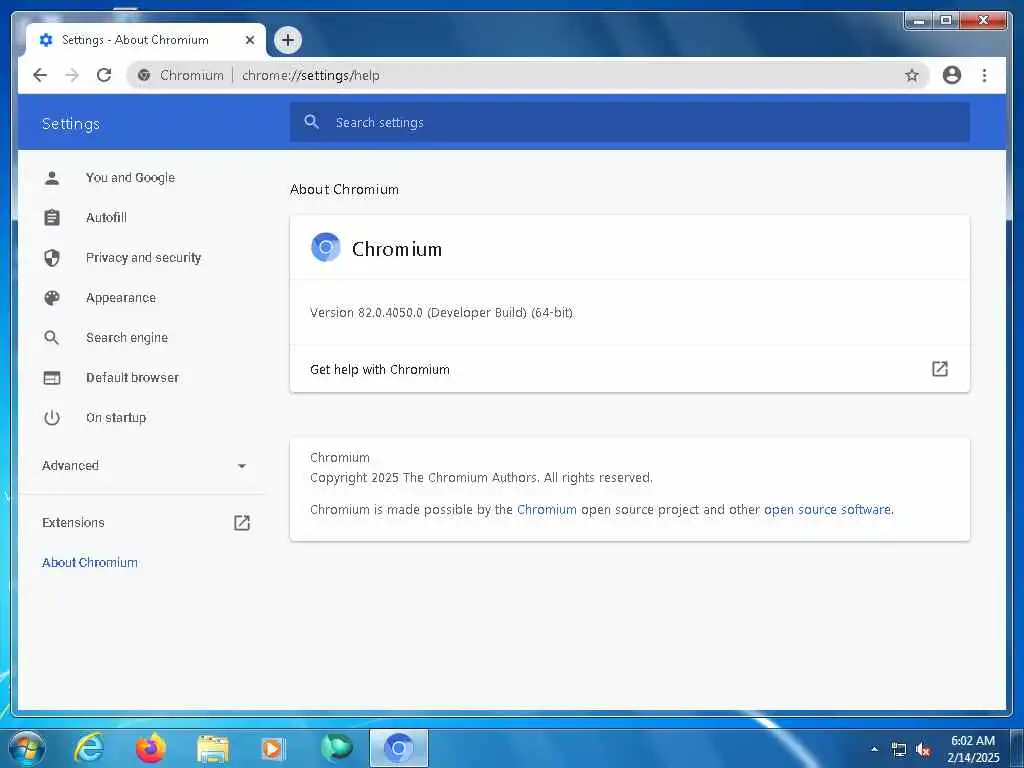Open the clock showing 6:02 AM
Viewport: 1024px width, 768px height.
[973, 749]
